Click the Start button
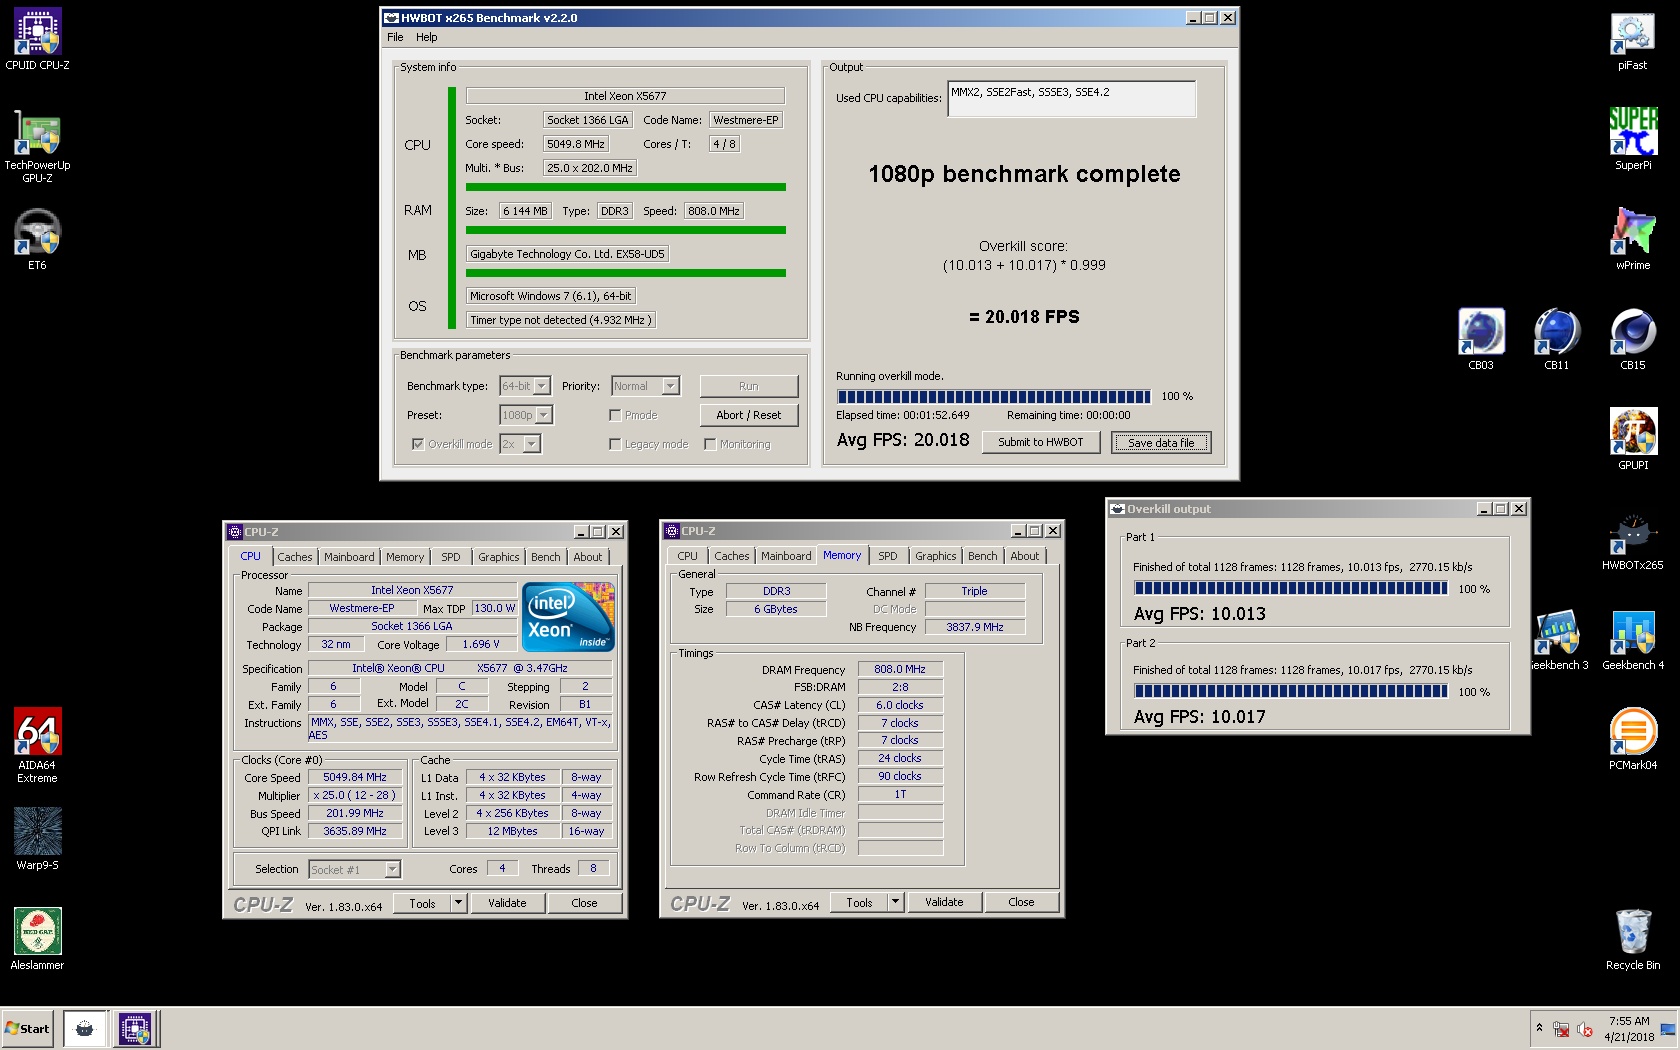The height and width of the screenshot is (1050, 1680). [x=27, y=1029]
